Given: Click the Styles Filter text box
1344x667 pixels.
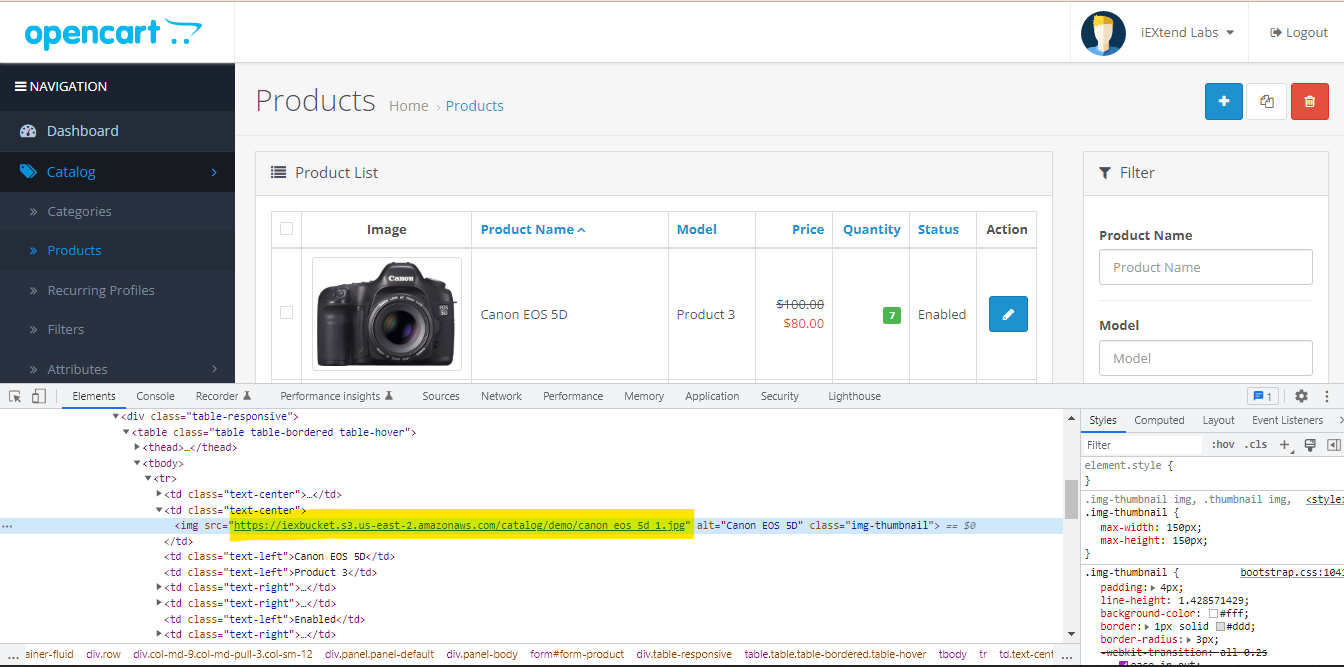Looking at the screenshot, I should [1143, 445].
